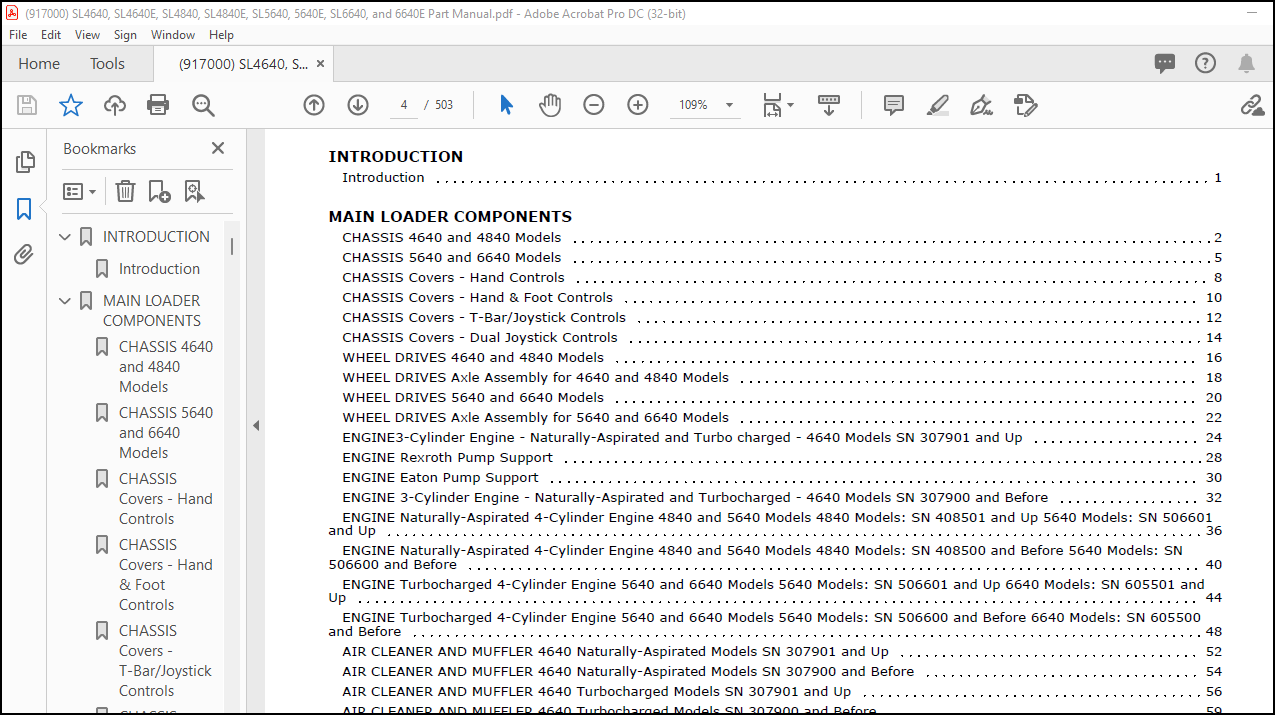Image resolution: width=1275 pixels, height=715 pixels.
Task: Close the Bookmarks panel
Action: pos(218,148)
